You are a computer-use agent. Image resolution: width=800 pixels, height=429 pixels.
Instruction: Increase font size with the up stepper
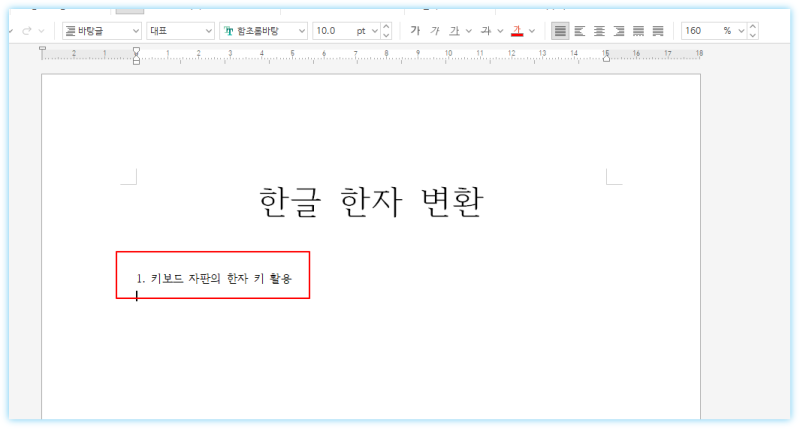(x=387, y=27)
